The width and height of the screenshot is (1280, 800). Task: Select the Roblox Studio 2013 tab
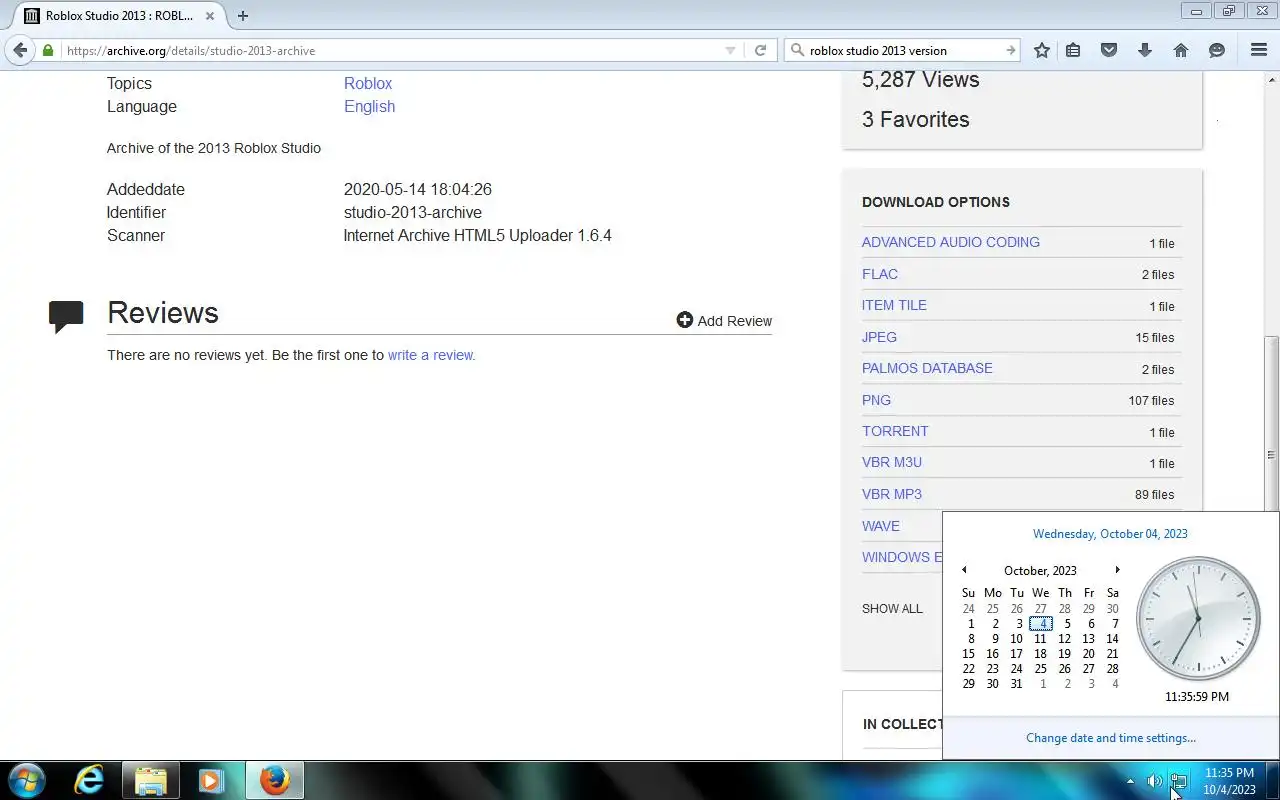point(119,16)
